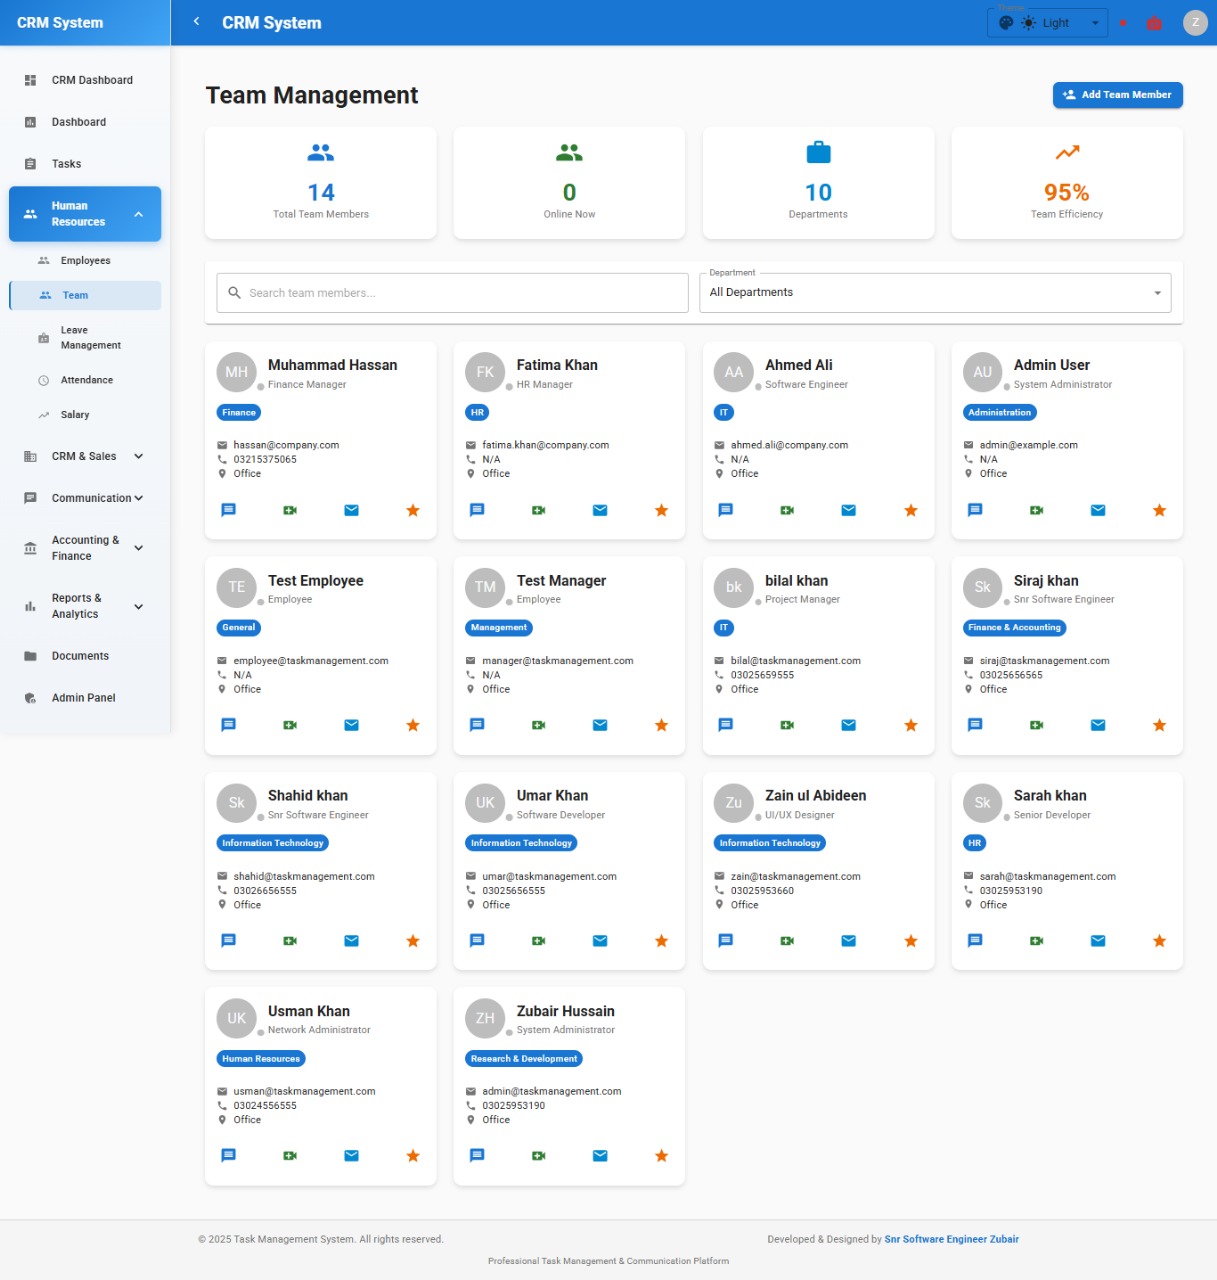Open Leave Management page
This screenshot has height=1280, width=1217.
click(85, 337)
